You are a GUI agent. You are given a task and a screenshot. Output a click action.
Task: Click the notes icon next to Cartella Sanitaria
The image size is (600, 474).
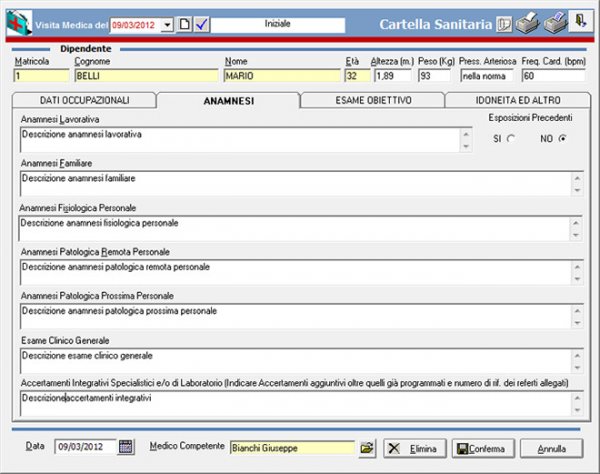point(503,22)
